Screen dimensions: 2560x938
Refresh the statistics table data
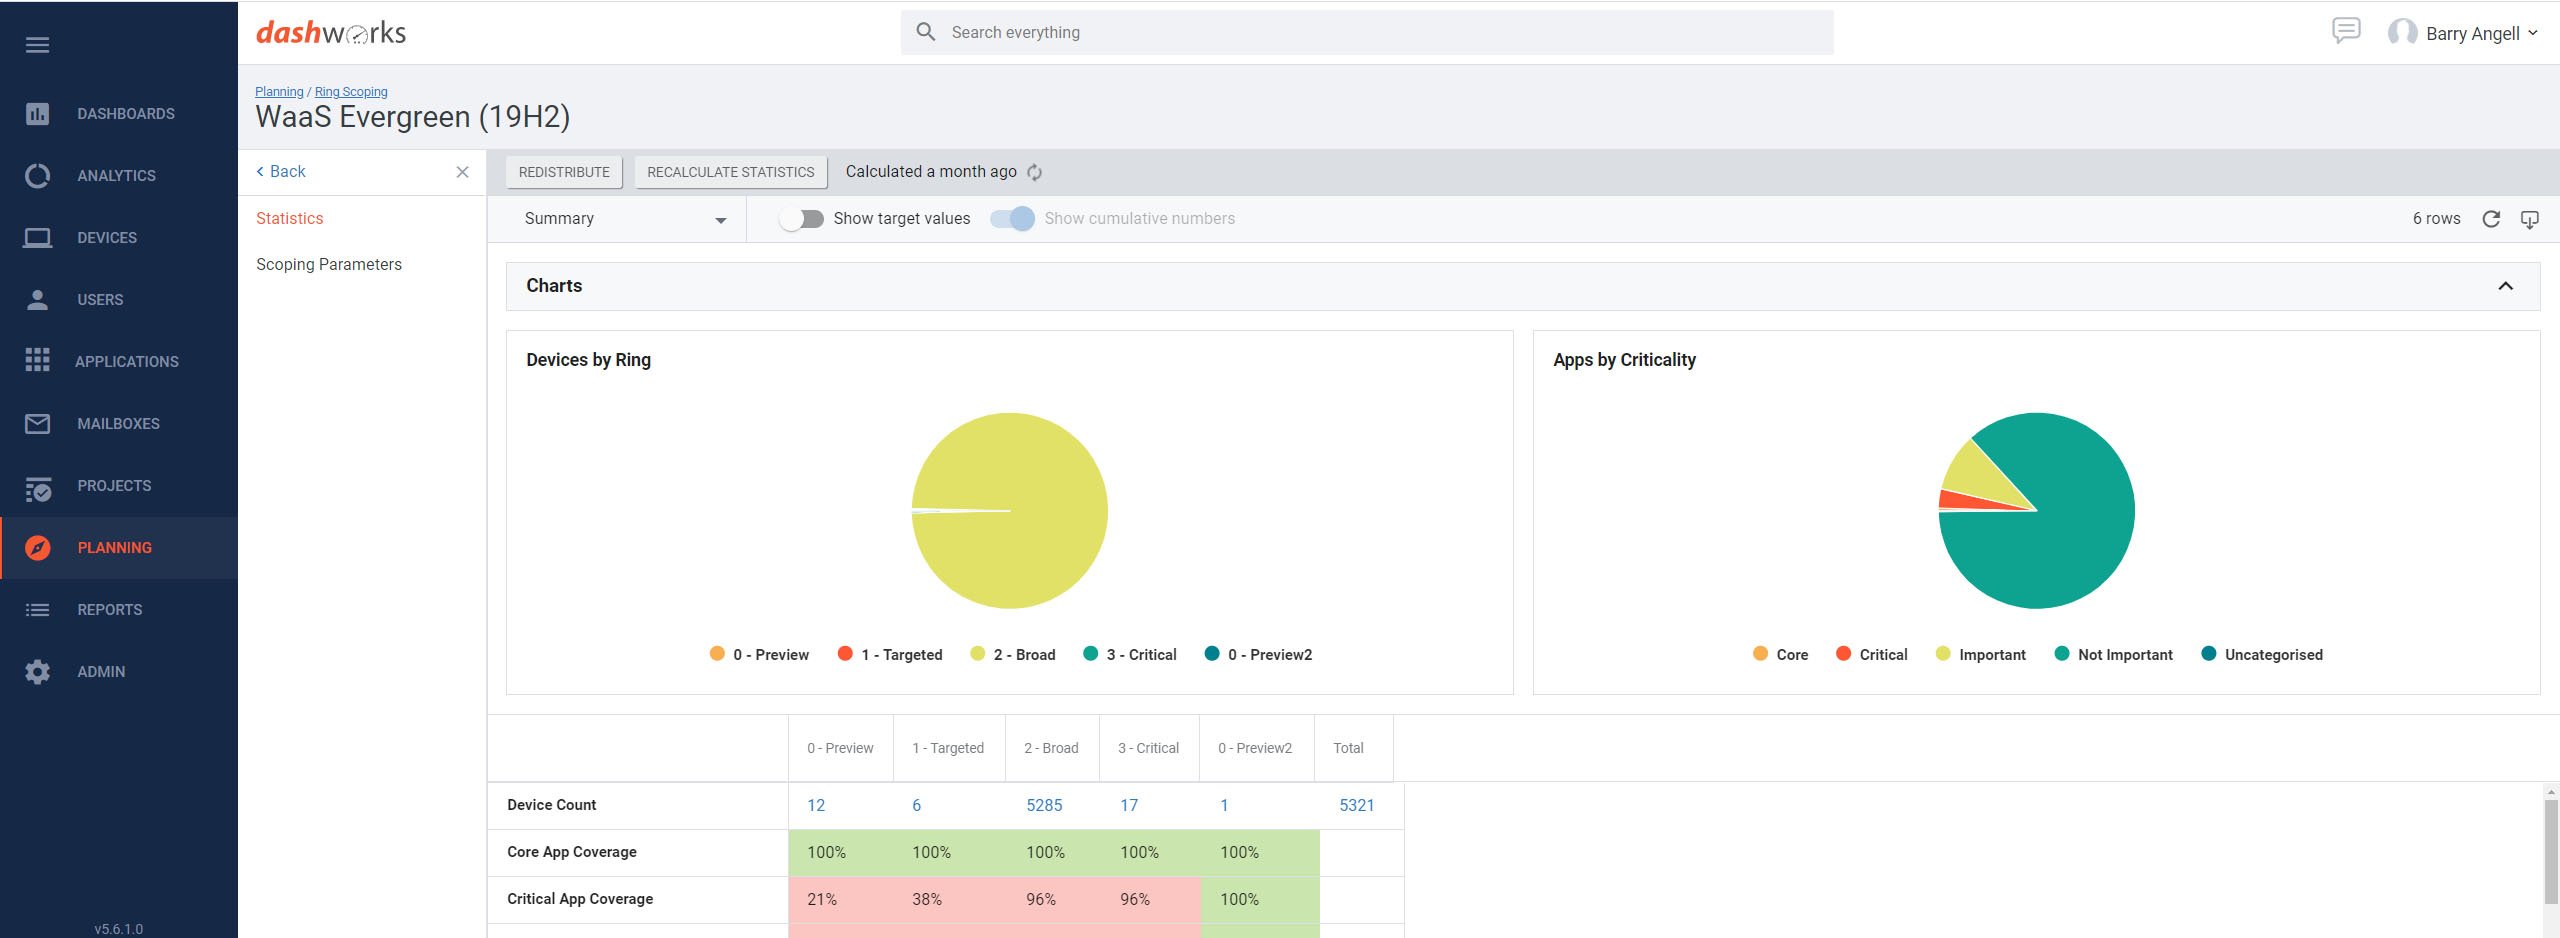tap(2492, 218)
